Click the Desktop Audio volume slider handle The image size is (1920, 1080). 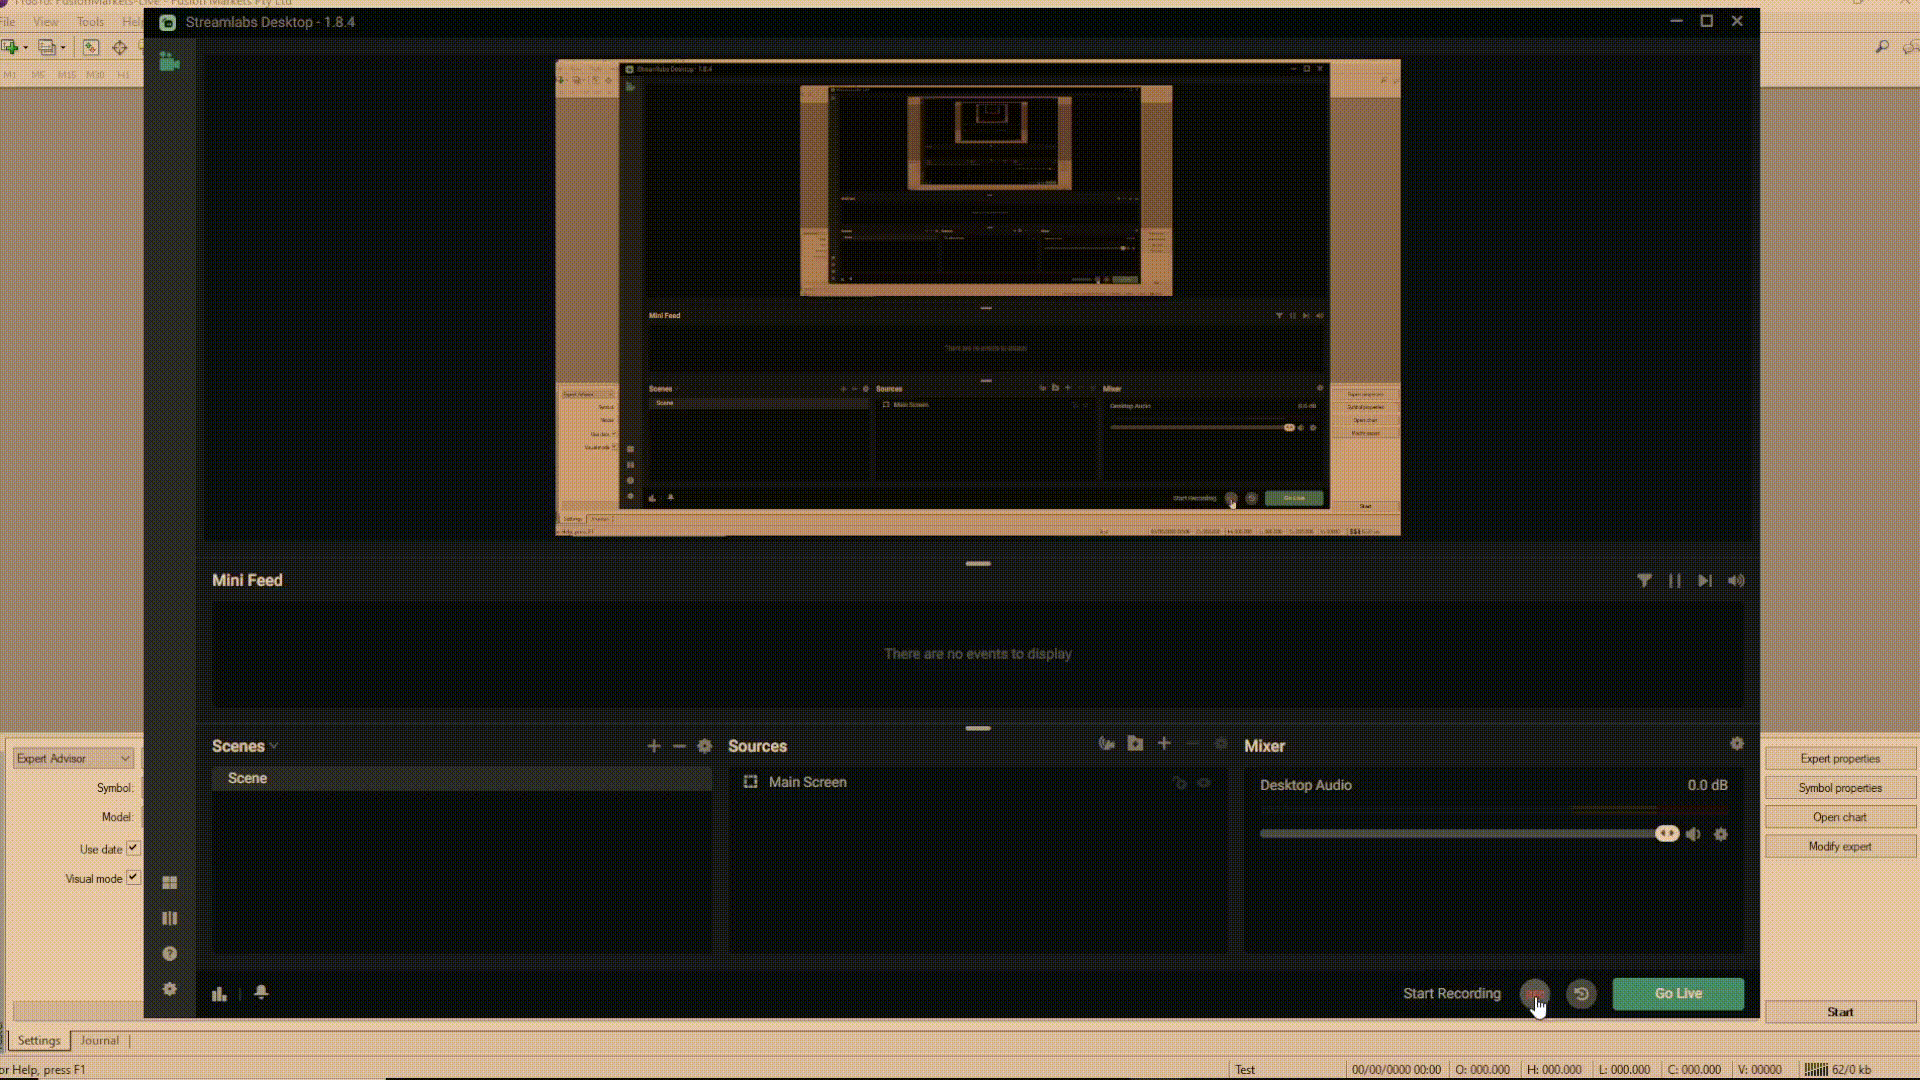tap(1666, 834)
